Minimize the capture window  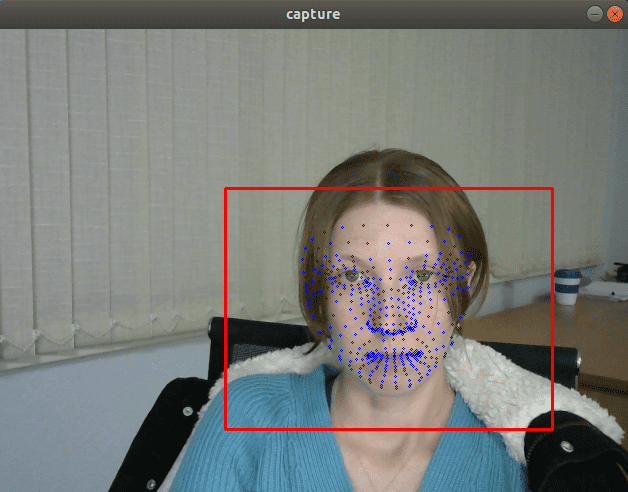(594, 14)
